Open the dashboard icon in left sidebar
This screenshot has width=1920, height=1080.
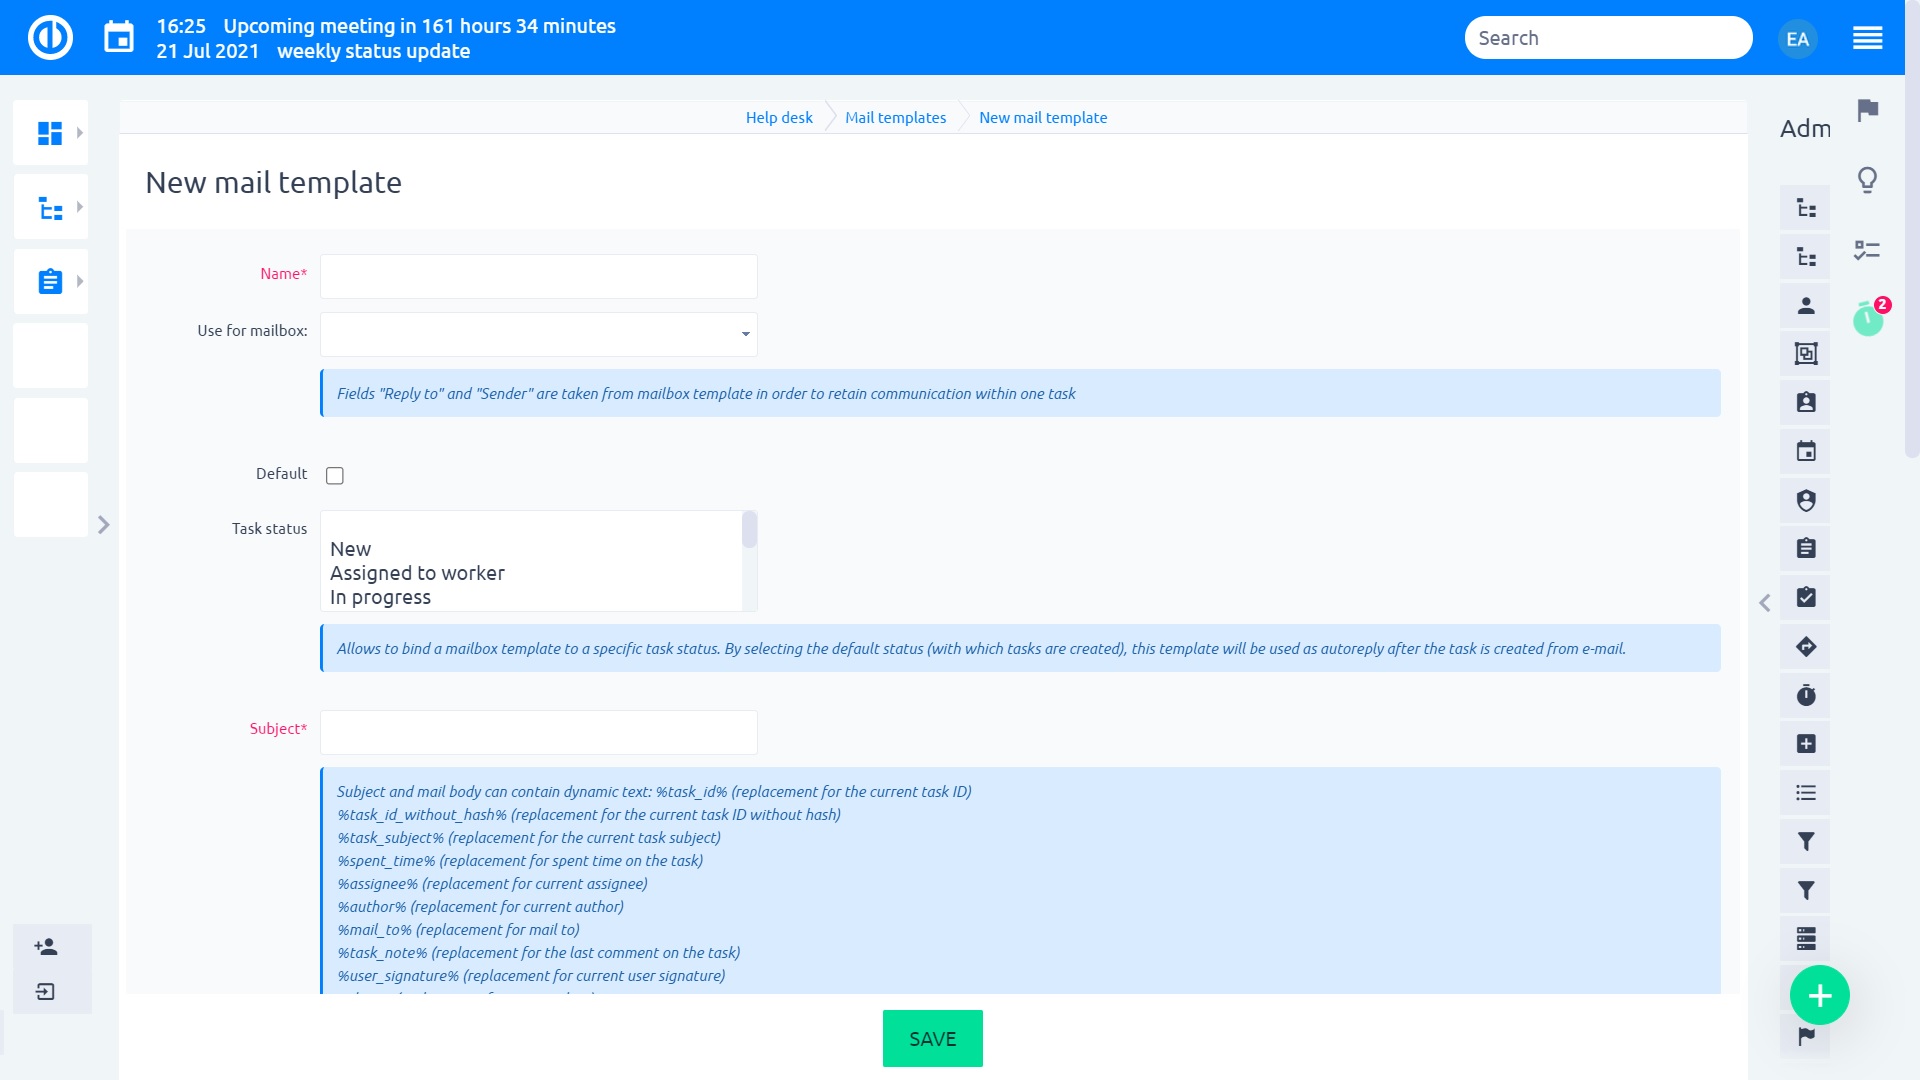(x=50, y=133)
